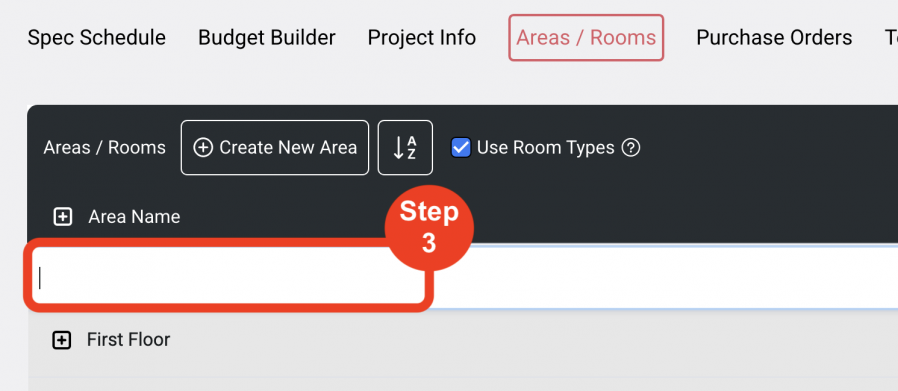This screenshot has width=898, height=391.
Task: Expand the First Floor area
Action: [x=61, y=341]
